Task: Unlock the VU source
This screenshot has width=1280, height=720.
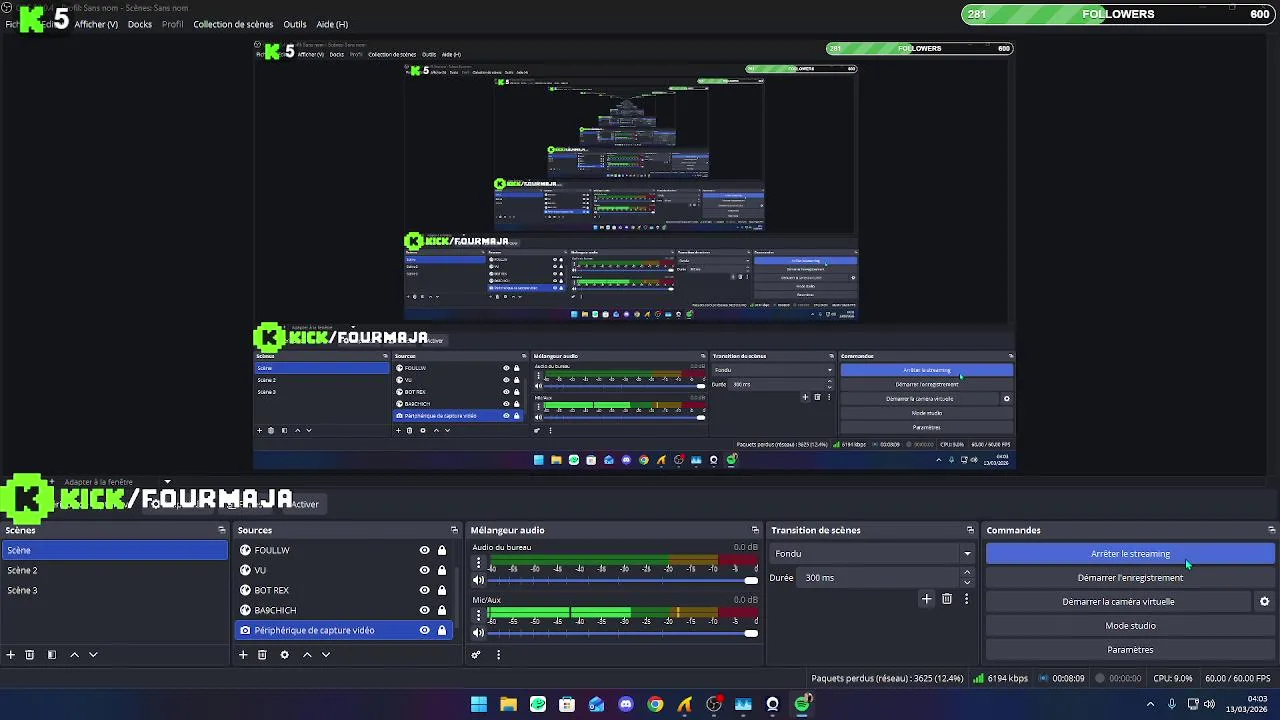Action: click(441, 570)
